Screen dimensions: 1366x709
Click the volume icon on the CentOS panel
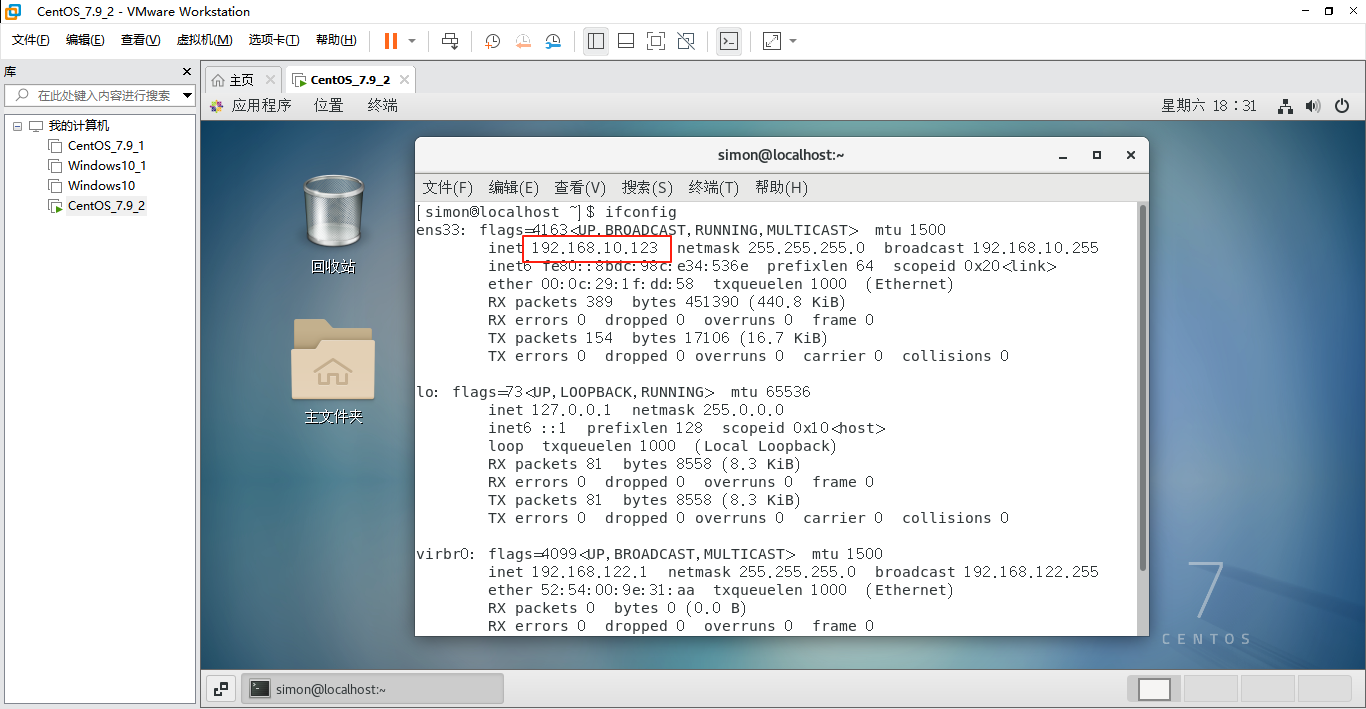(x=1313, y=105)
